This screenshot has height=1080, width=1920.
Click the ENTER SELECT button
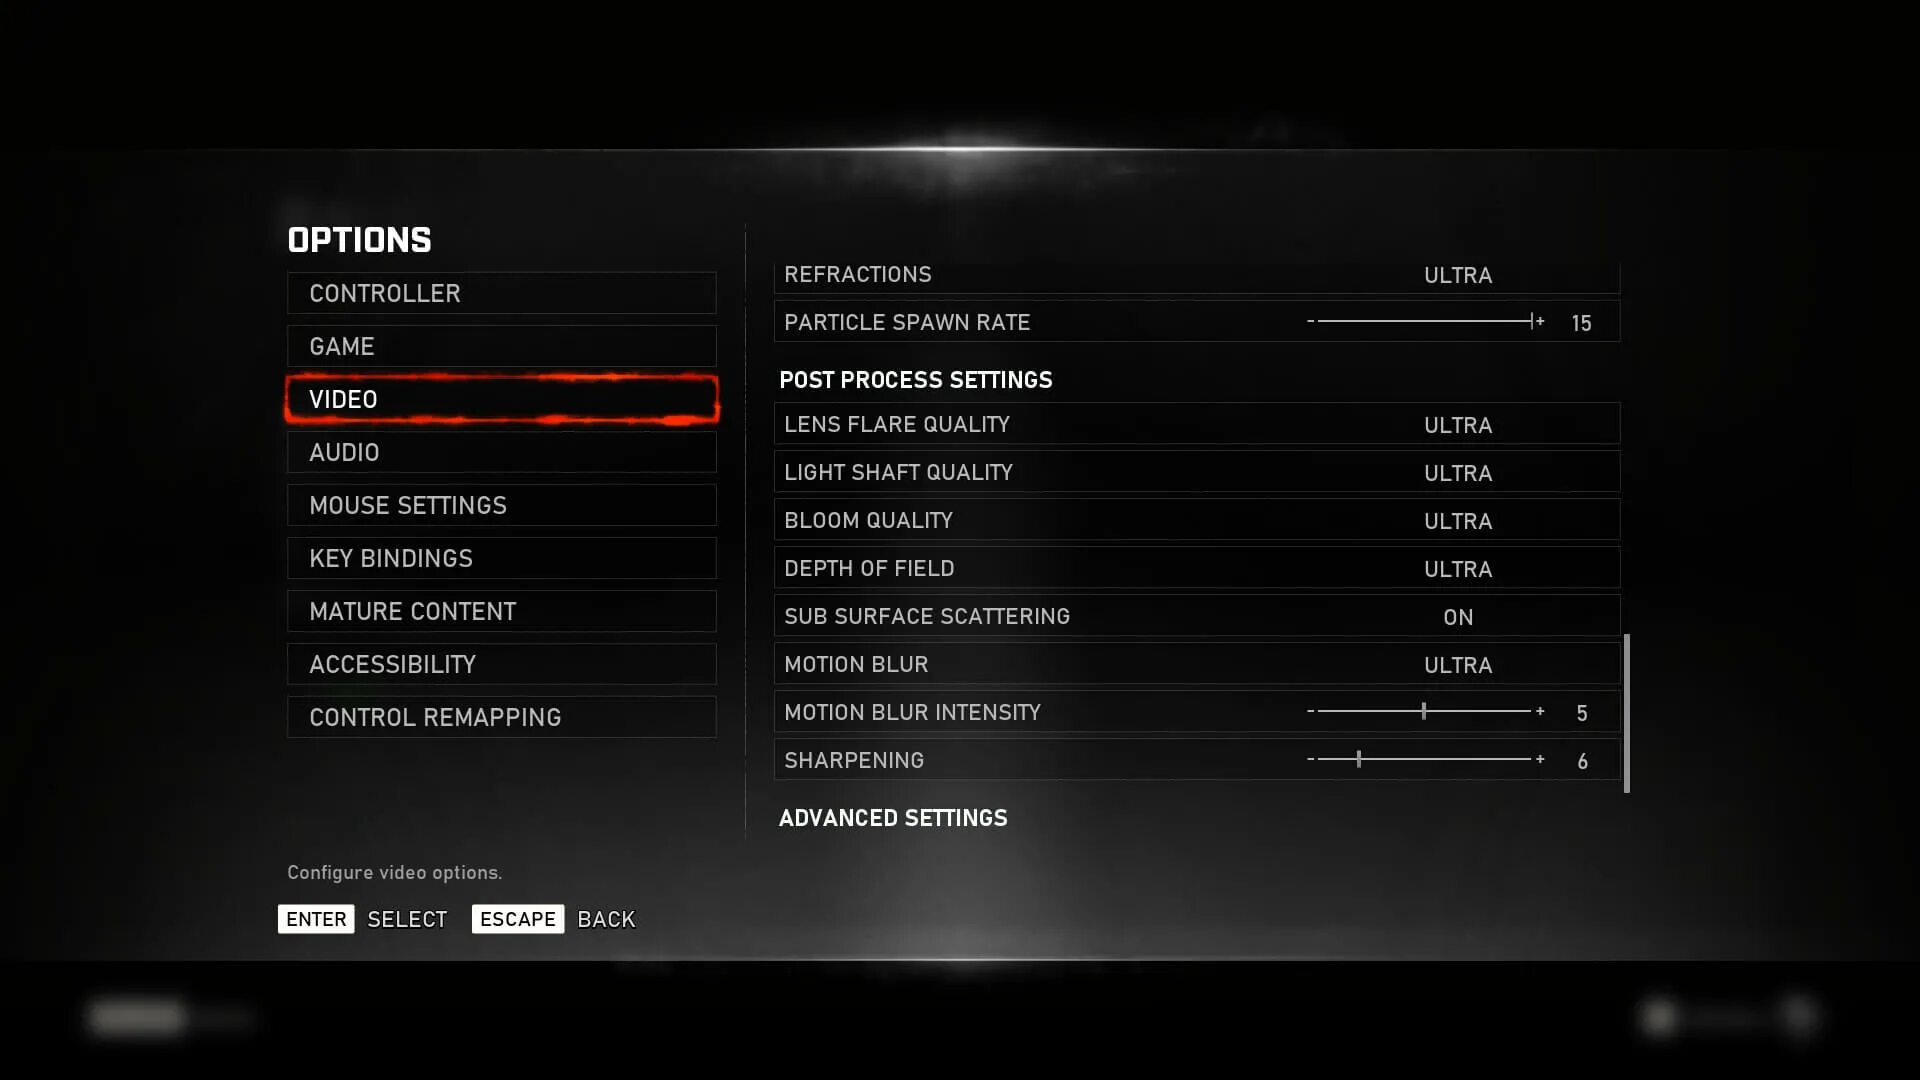point(316,919)
